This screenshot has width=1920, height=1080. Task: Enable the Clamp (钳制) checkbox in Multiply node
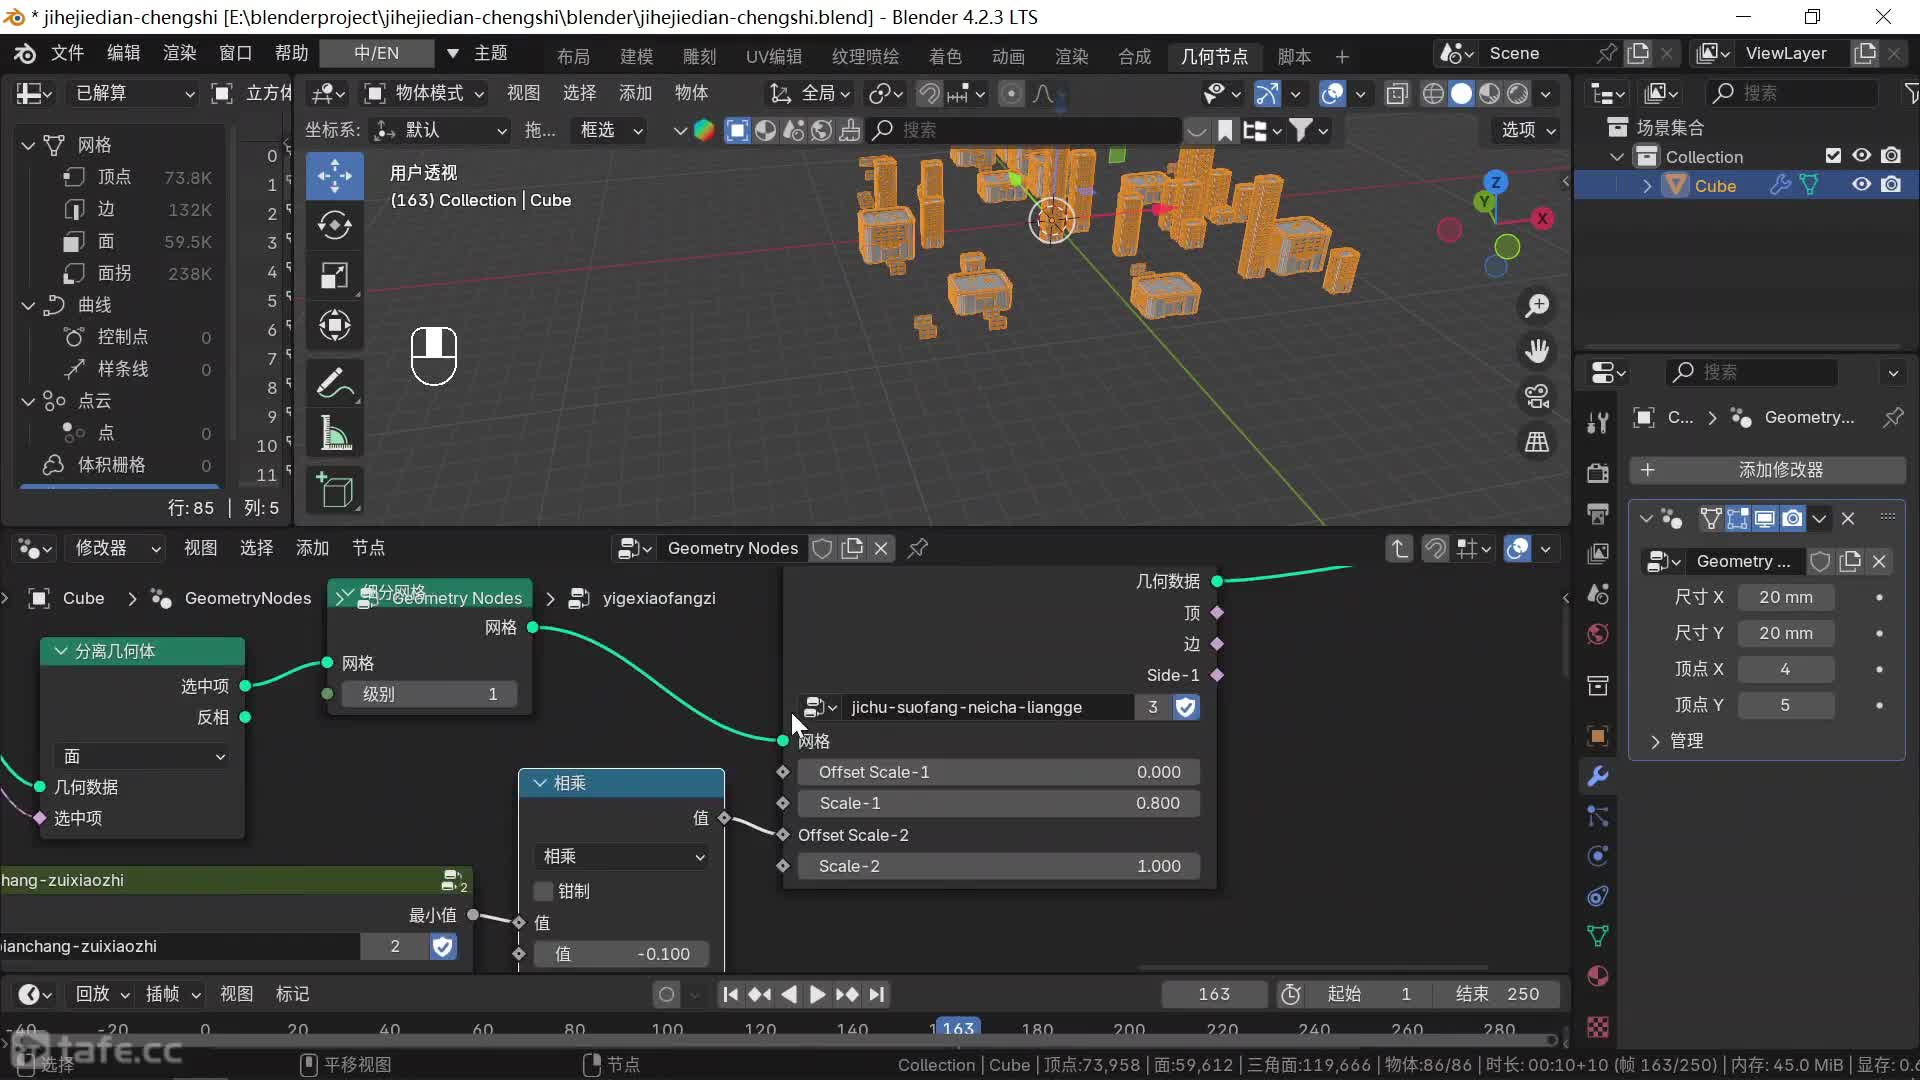pos(544,891)
